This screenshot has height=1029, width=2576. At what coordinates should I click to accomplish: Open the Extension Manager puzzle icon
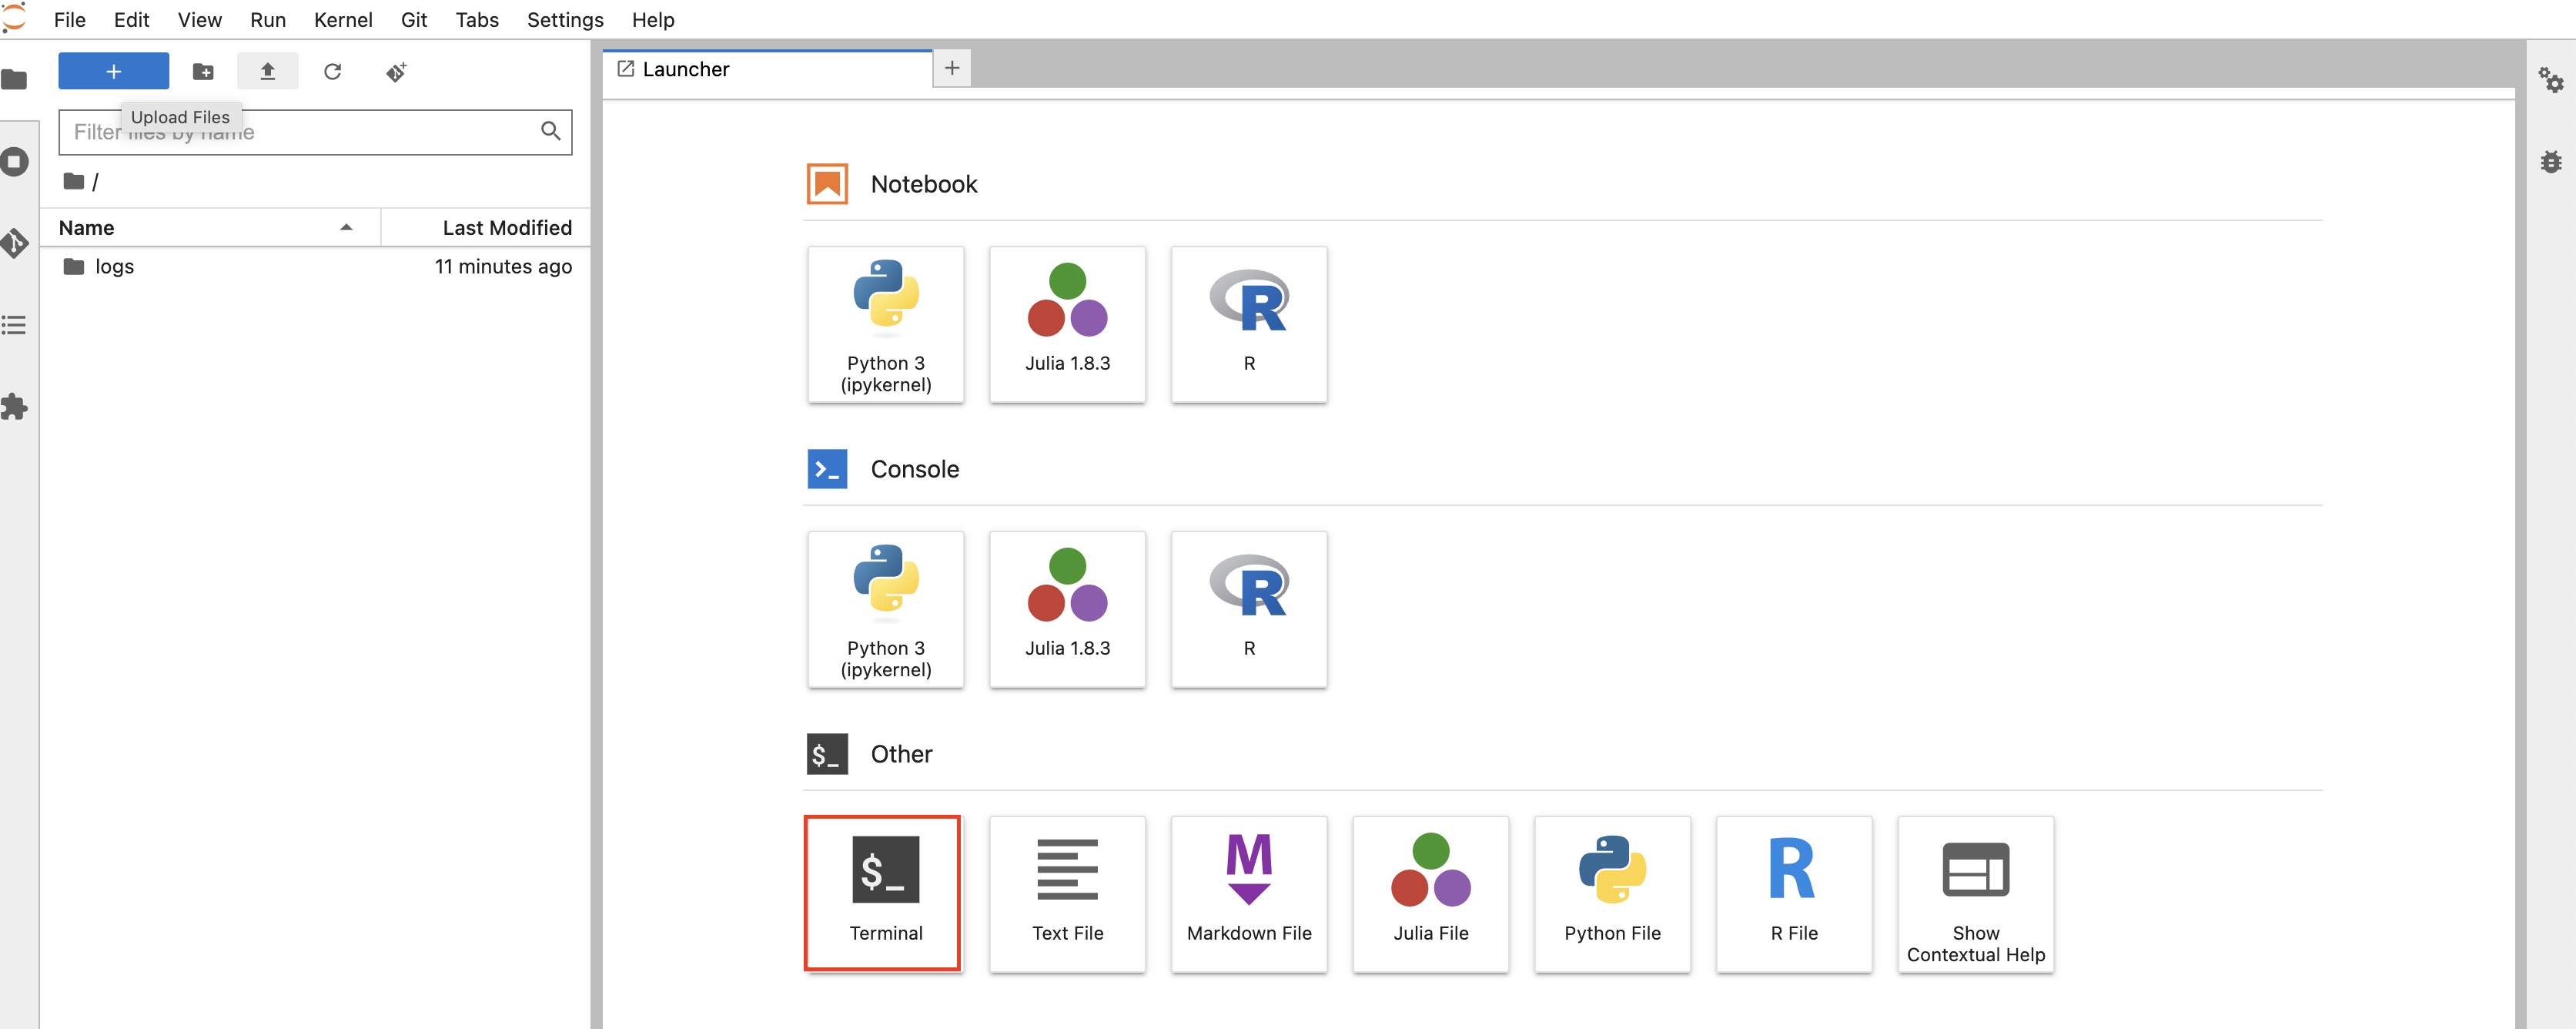point(15,407)
